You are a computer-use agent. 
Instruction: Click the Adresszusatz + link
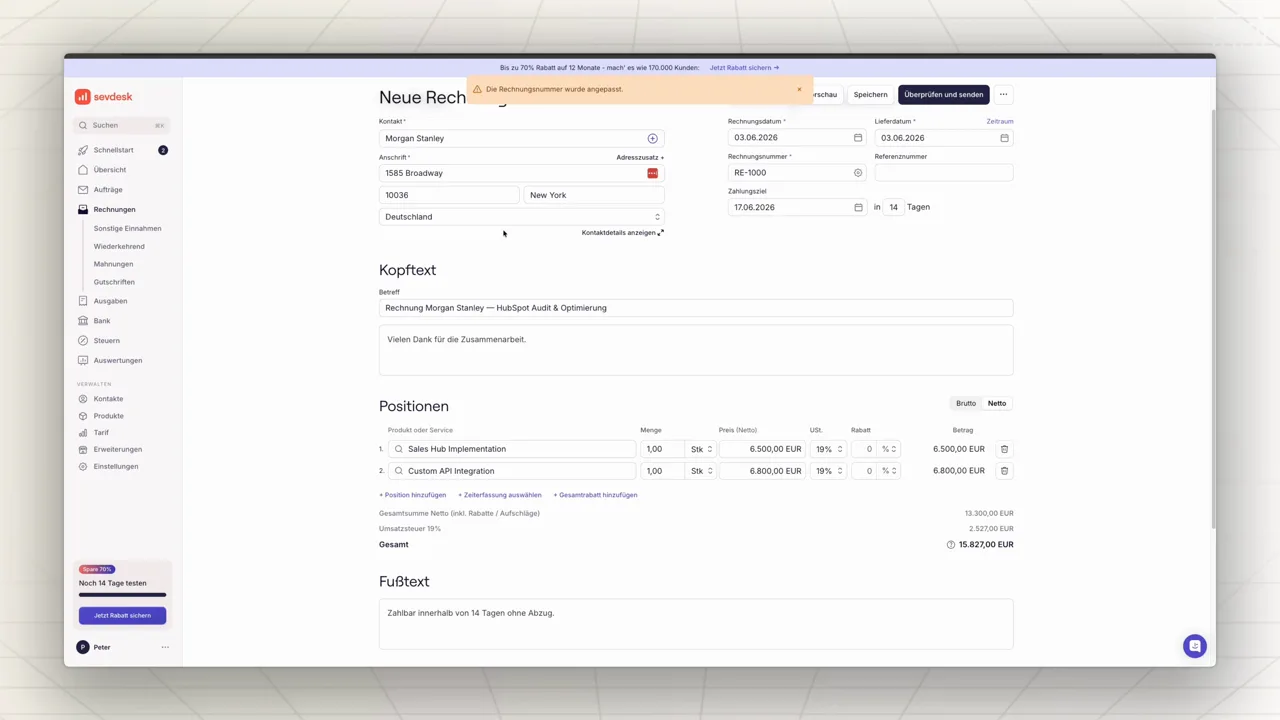(640, 158)
